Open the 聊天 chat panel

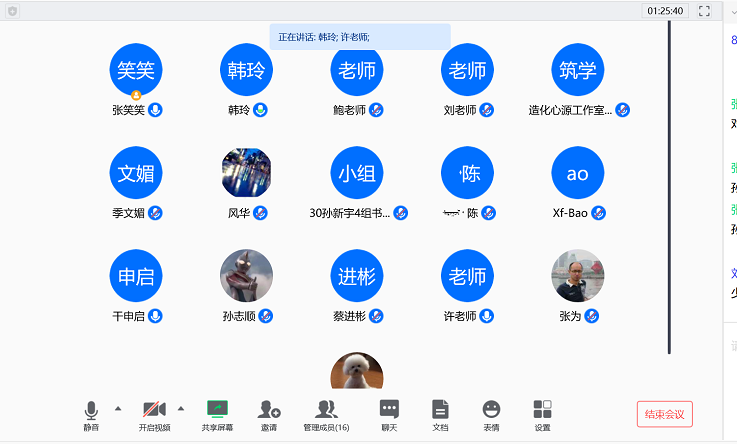[389, 409]
